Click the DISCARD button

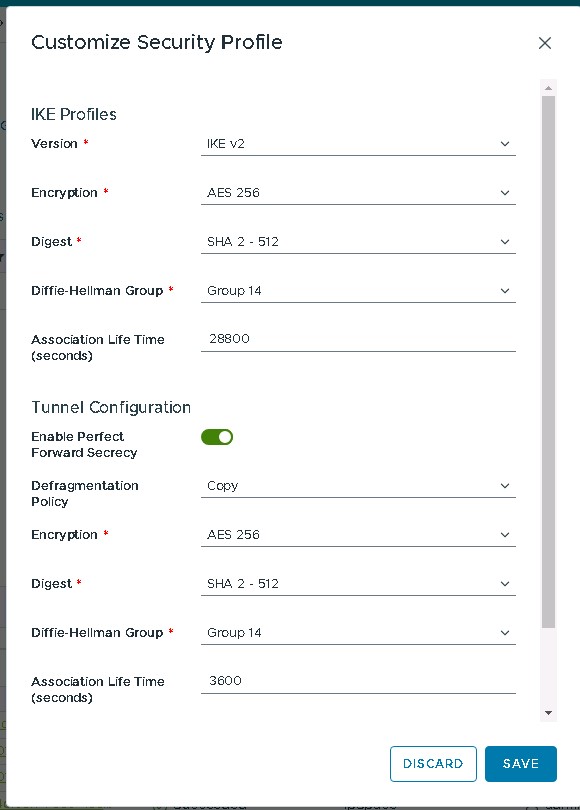(433, 764)
